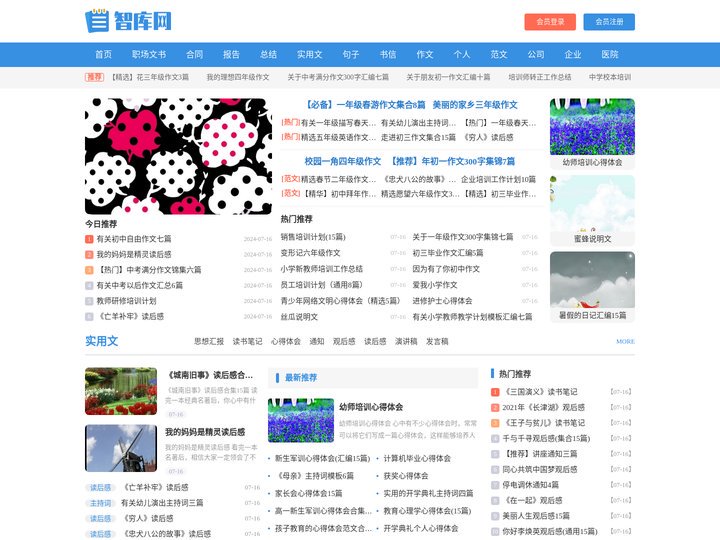Open 停电调休通知4篇 link
This screenshot has height=540, width=720.
[x=530, y=485]
